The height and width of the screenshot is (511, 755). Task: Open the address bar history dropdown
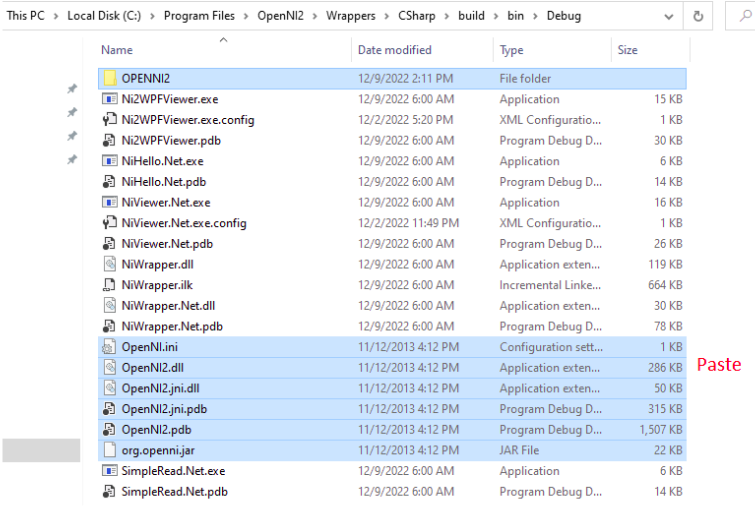coord(669,17)
